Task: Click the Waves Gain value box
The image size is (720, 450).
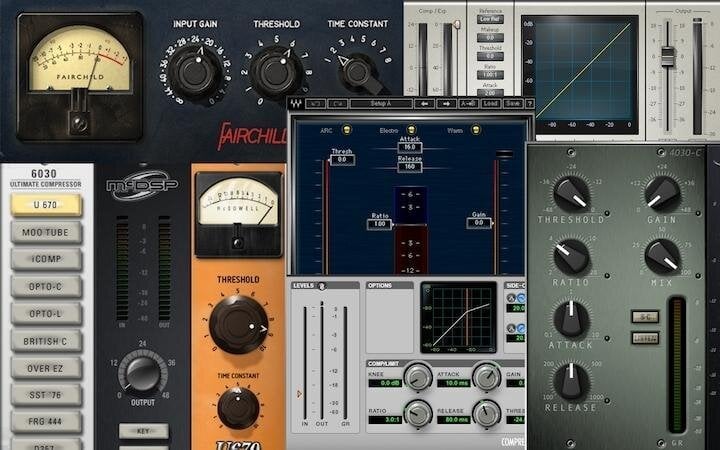Action: point(478,223)
